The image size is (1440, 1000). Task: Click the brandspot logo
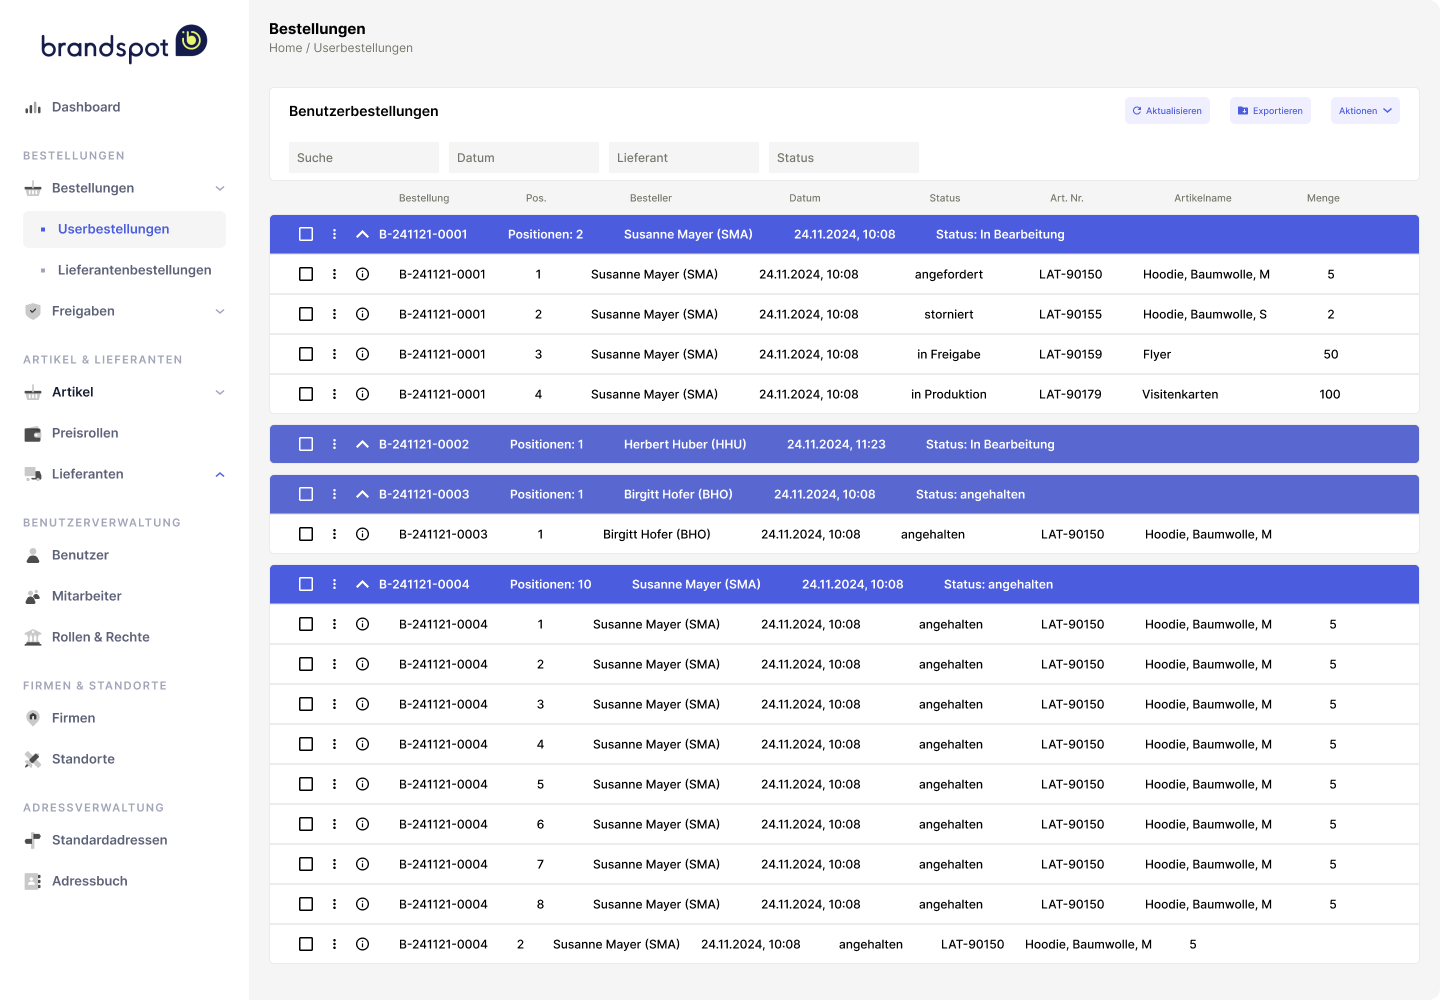pos(124,44)
